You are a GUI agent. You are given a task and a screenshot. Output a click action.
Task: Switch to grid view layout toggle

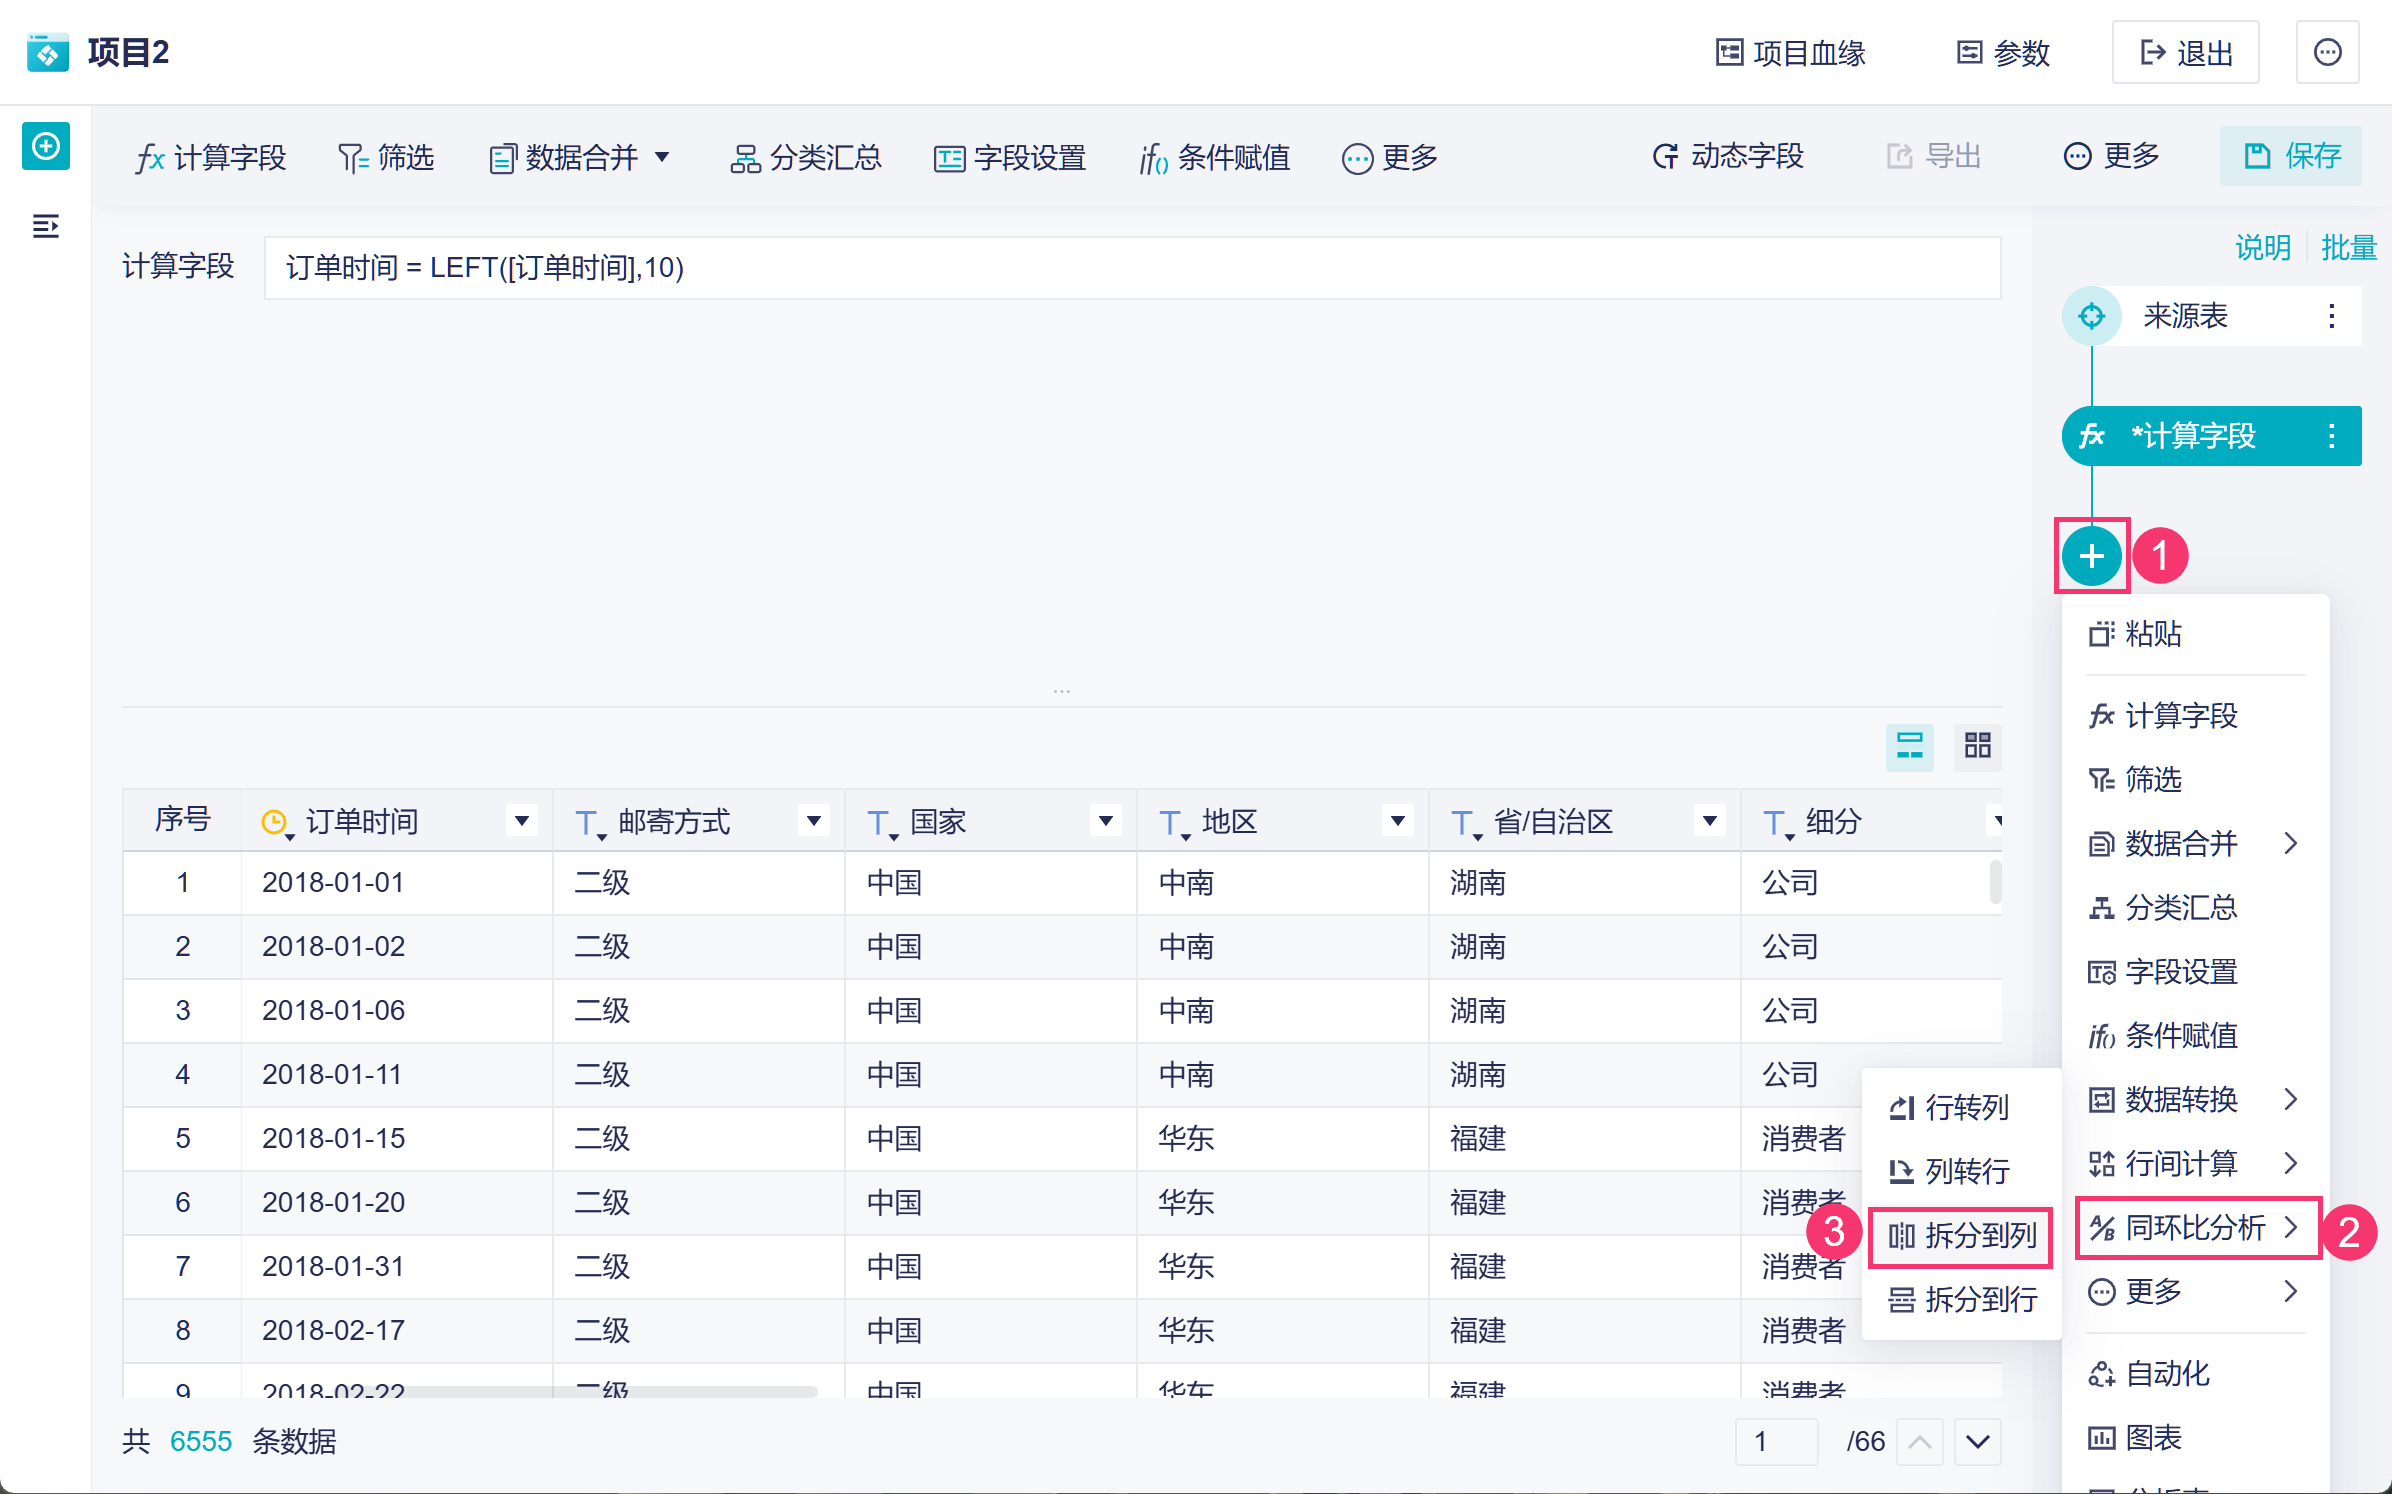(x=1977, y=746)
